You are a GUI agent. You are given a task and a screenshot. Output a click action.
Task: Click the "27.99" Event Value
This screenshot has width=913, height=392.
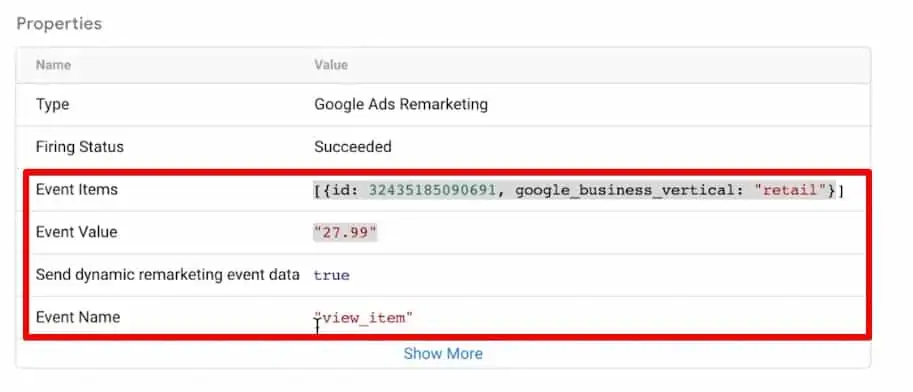(x=345, y=232)
